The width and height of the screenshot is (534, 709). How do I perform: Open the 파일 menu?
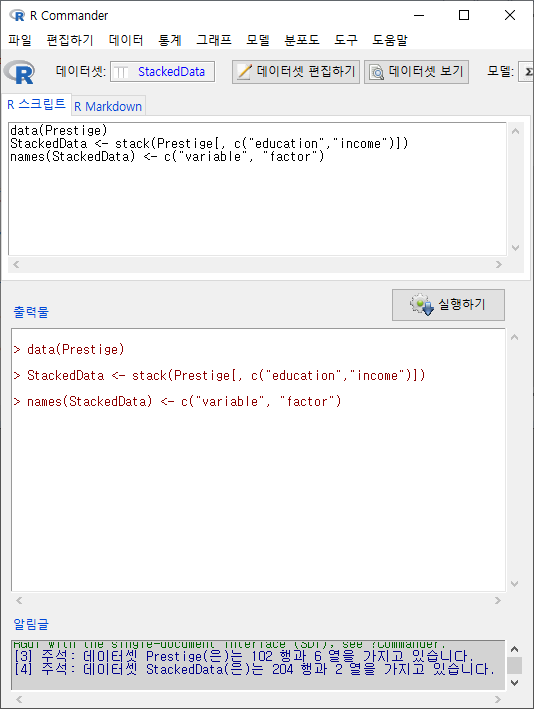[x=20, y=40]
